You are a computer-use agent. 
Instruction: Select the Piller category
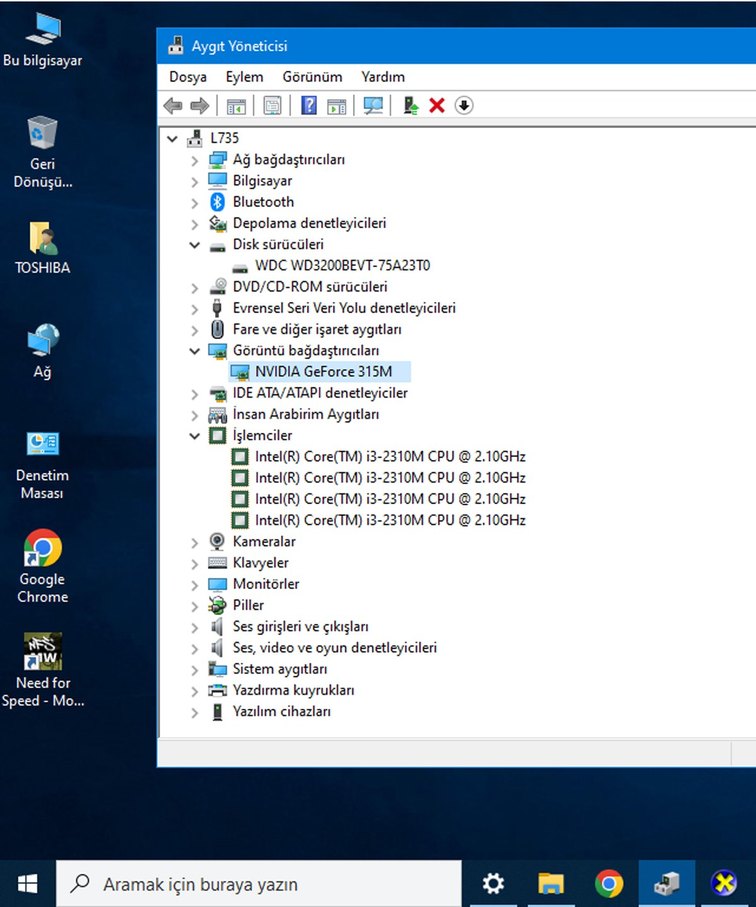pos(248,605)
